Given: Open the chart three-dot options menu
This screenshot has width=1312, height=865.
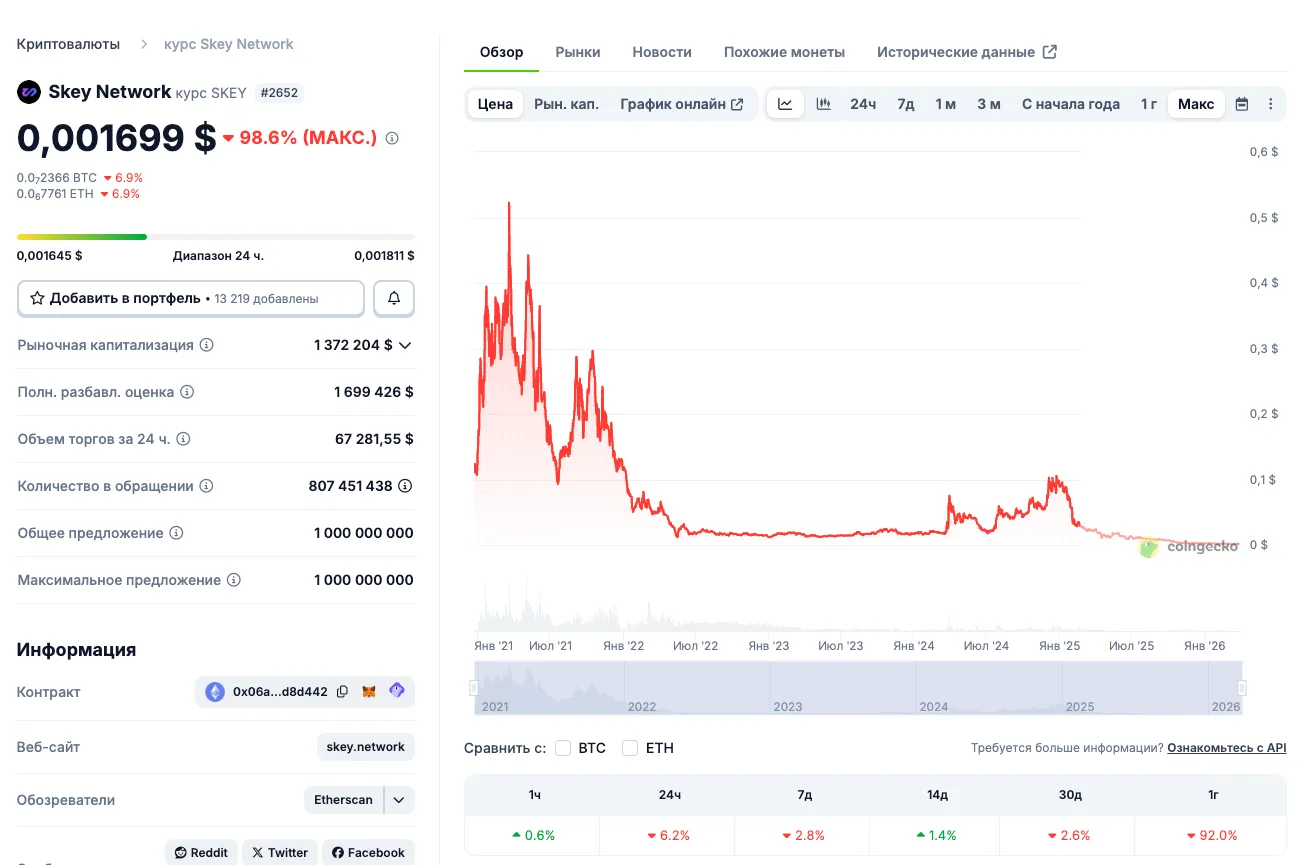Looking at the screenshot, I should click(1271, 104).
